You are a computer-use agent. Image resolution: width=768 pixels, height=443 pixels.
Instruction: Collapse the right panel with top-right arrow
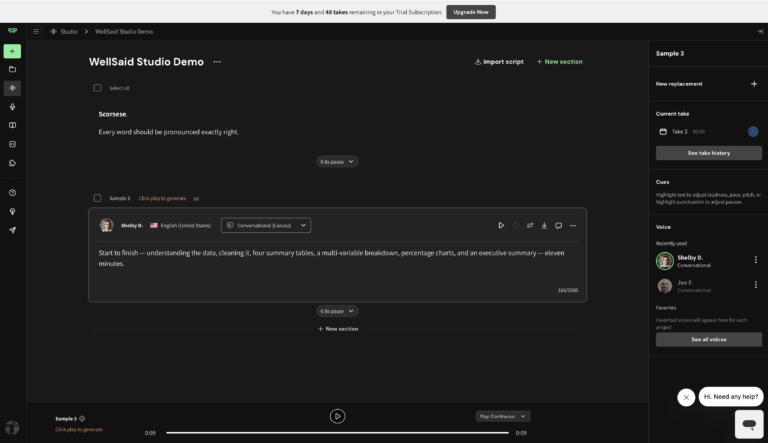pyautogui.click(x=760, y=31)
